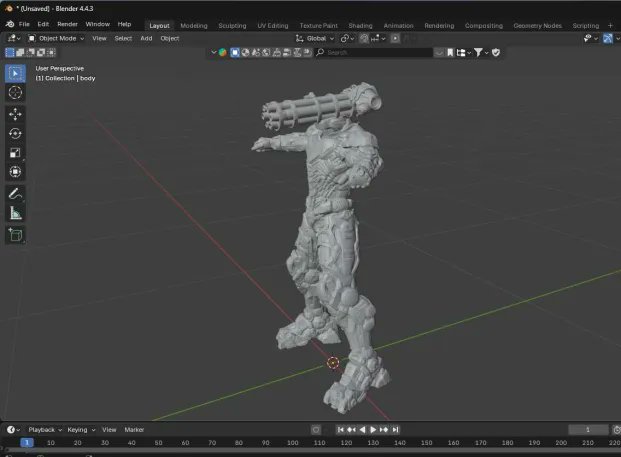Pick the Annotate pencil tool
This screenshot has width=621, height=457.
15,194
